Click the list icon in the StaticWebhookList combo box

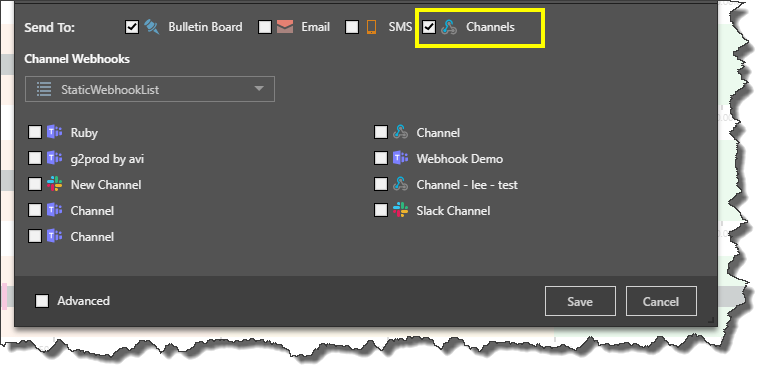point(44,89)
